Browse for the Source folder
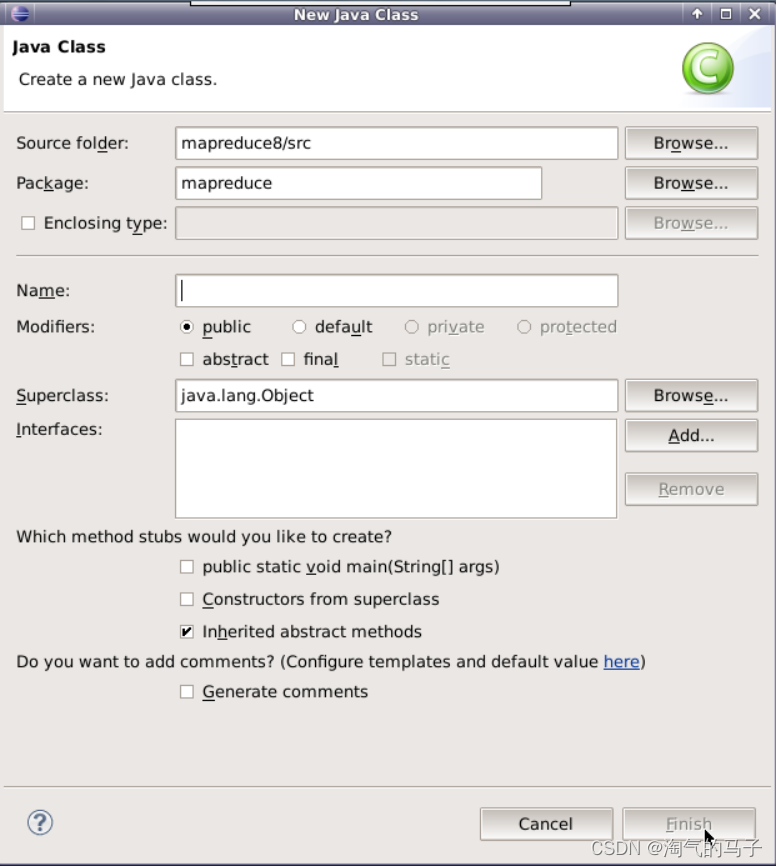This screenshot has height=867, width=777. click(691, 143)
